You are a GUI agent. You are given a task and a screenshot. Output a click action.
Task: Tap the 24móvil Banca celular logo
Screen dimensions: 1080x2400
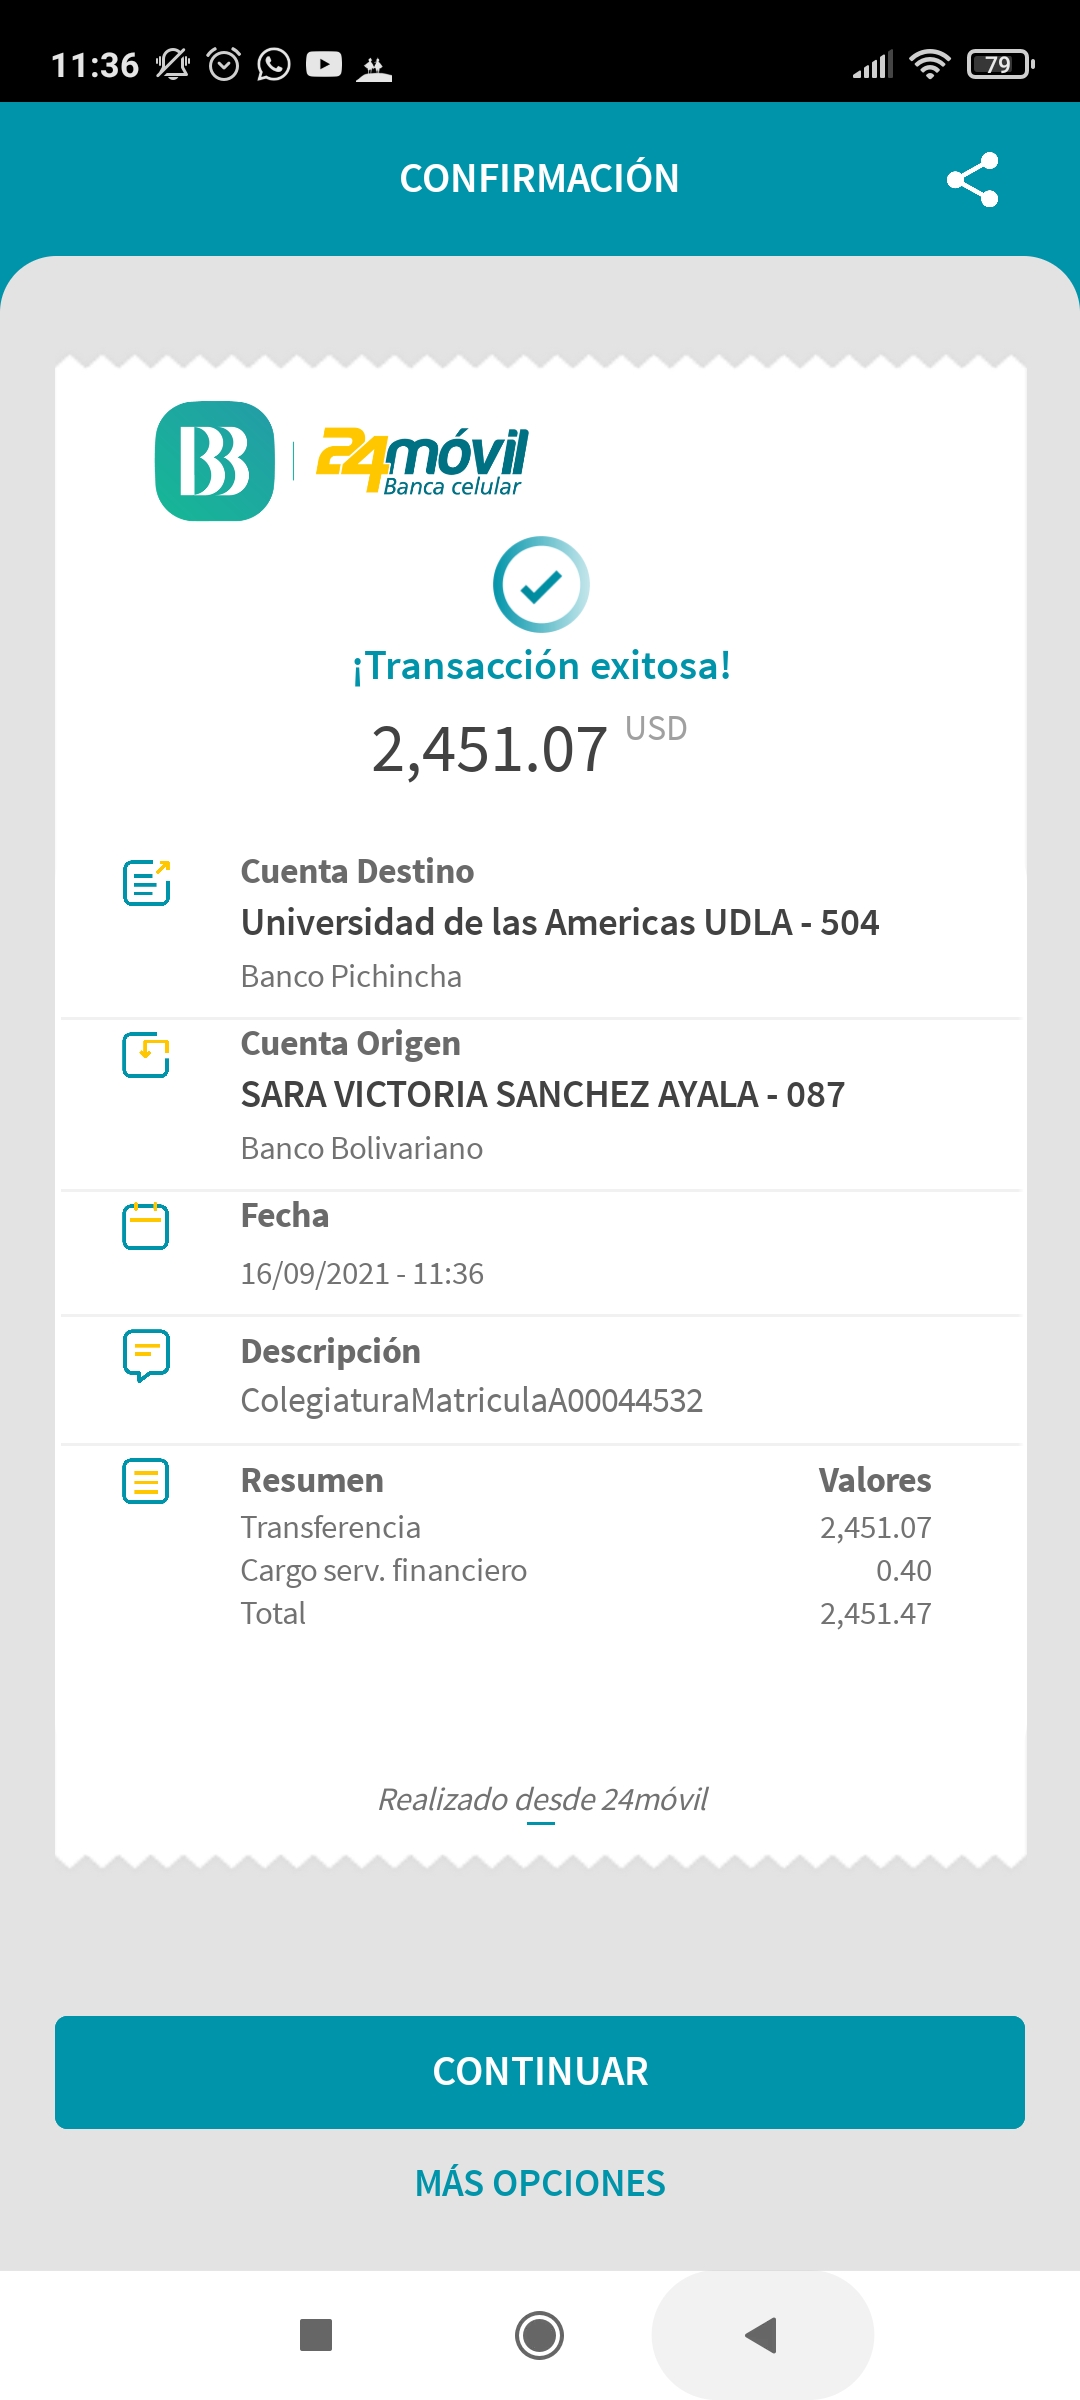point(422,461)
